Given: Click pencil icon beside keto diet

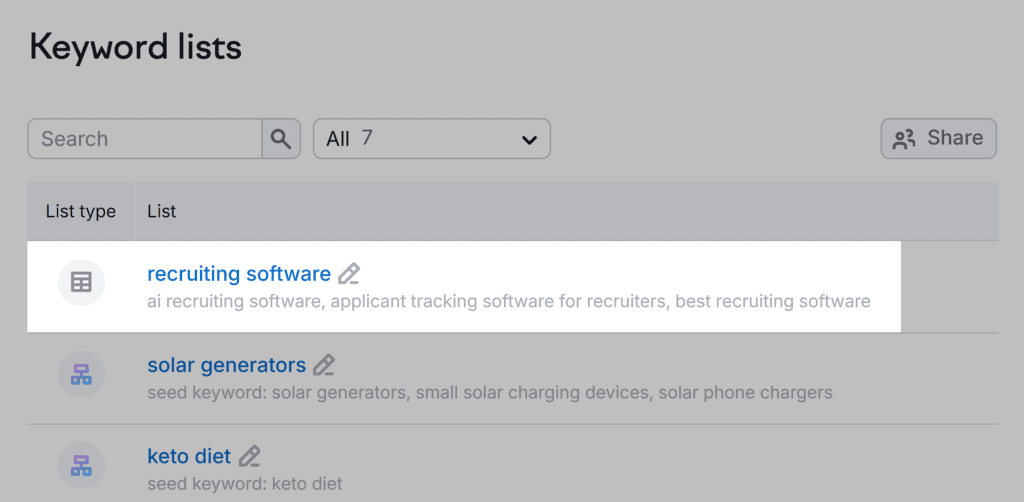Looking at the screenshot, I should [249, 457].
